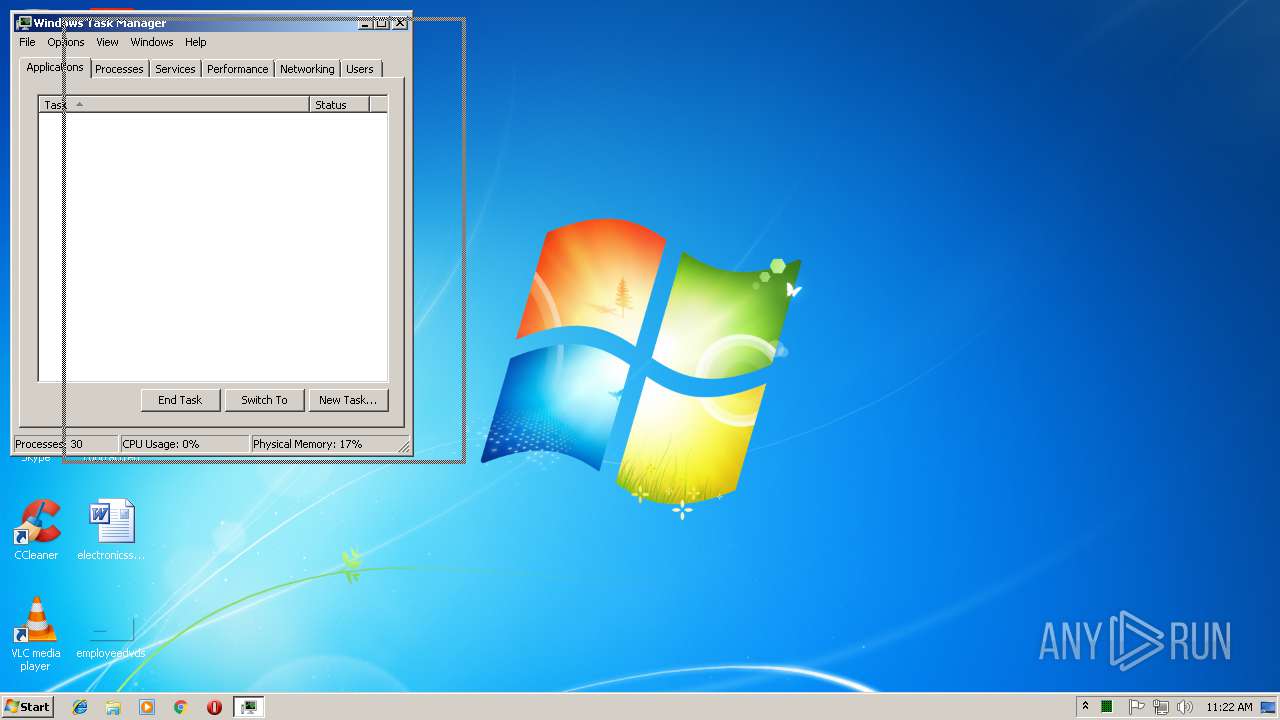Minimize the Task Manager window

[x=366, y=23]
